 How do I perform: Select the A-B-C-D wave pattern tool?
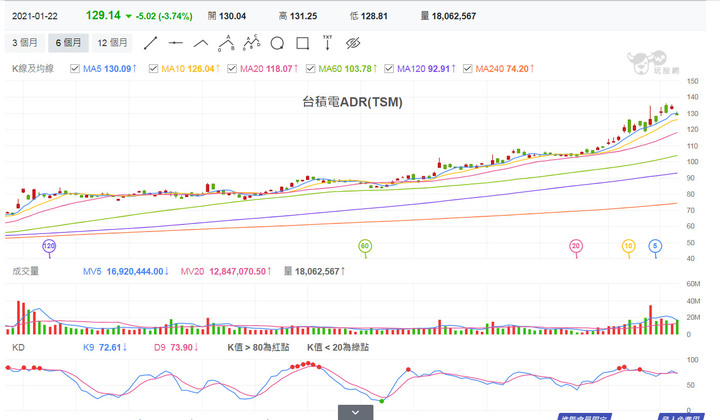(x=252, y=43)
